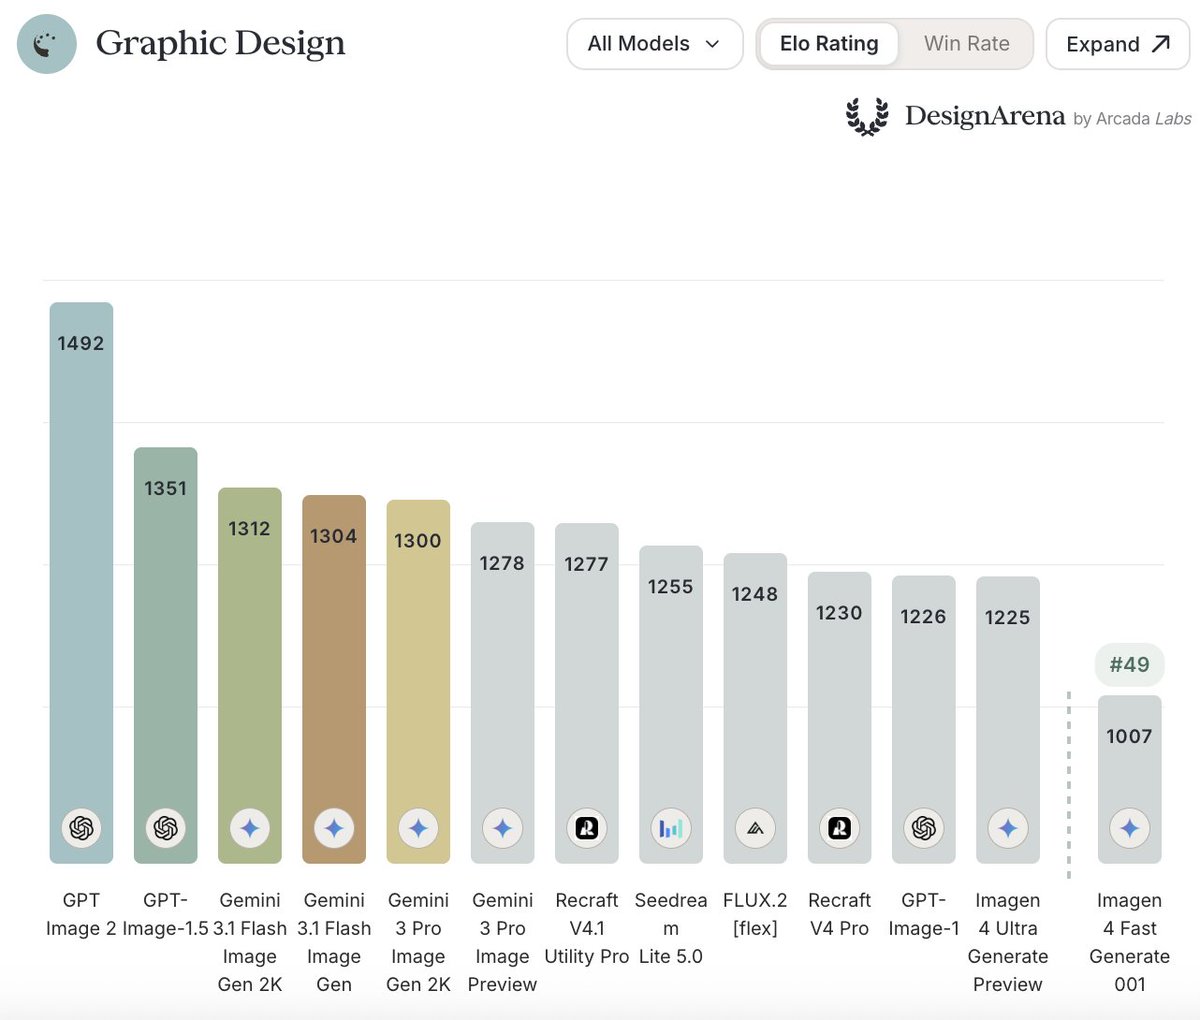Select the yellow Gemini 3 Pro 2K bar
Image resolution: width=1200 pixels, height=1020 pixels.
pyautogui.click(x=418, y=681)
